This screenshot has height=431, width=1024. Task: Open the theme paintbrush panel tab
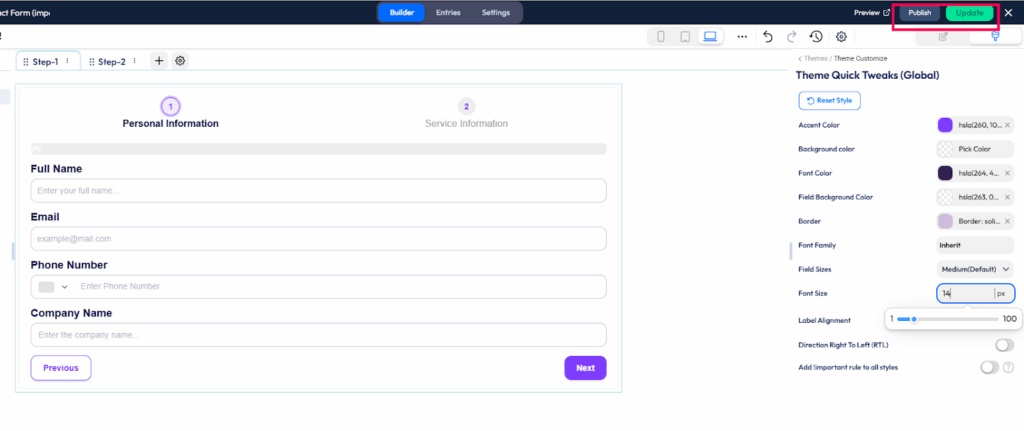coord(994,37)
